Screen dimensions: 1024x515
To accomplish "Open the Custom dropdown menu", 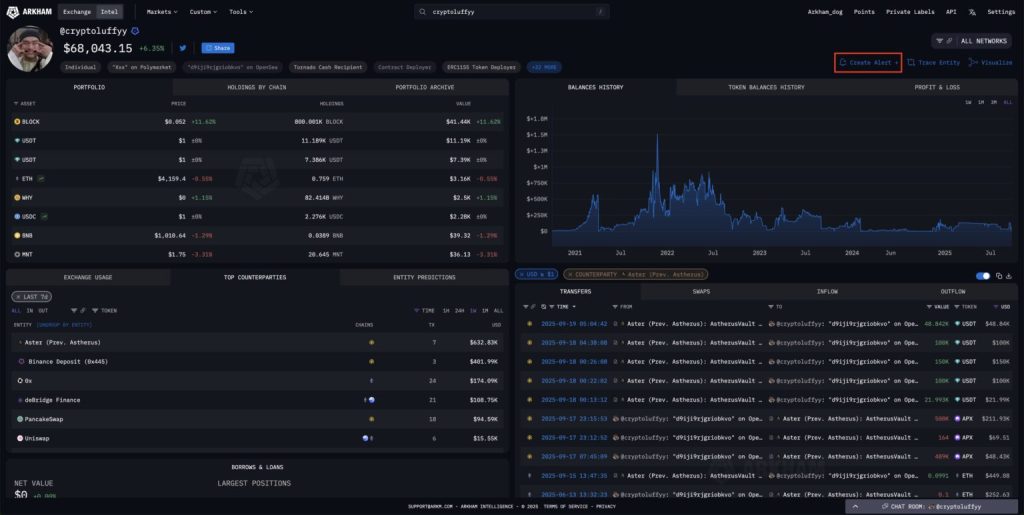I will (x=203, y=12).
